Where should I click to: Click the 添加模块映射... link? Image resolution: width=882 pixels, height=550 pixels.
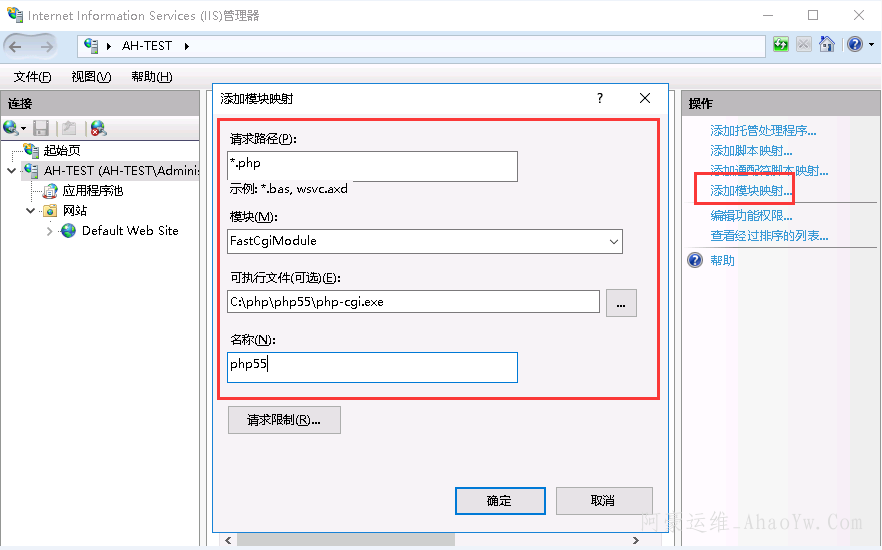click(751, 190)
